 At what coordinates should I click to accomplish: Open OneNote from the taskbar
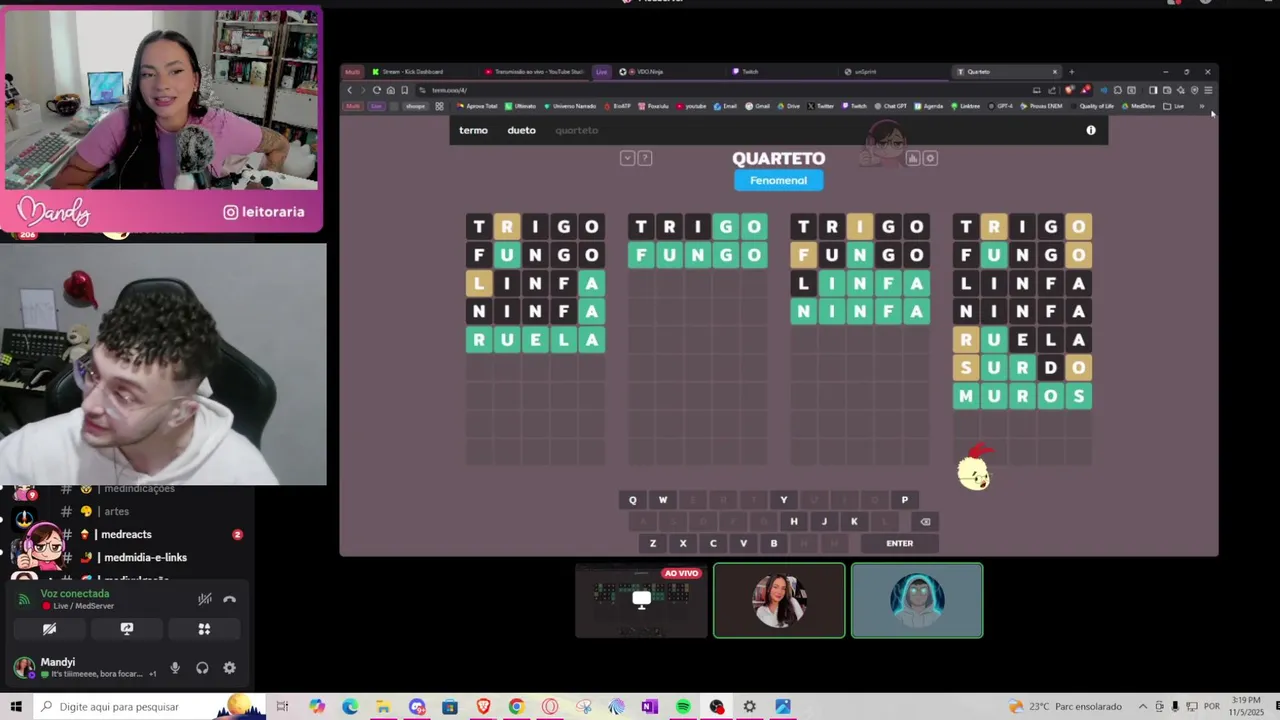[650, 707]
